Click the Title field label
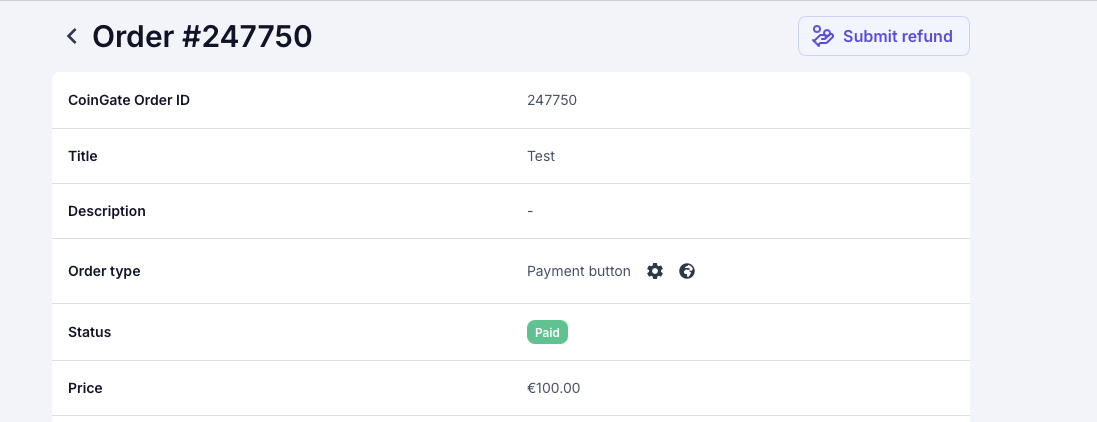1097x422 pixels. 83,156
